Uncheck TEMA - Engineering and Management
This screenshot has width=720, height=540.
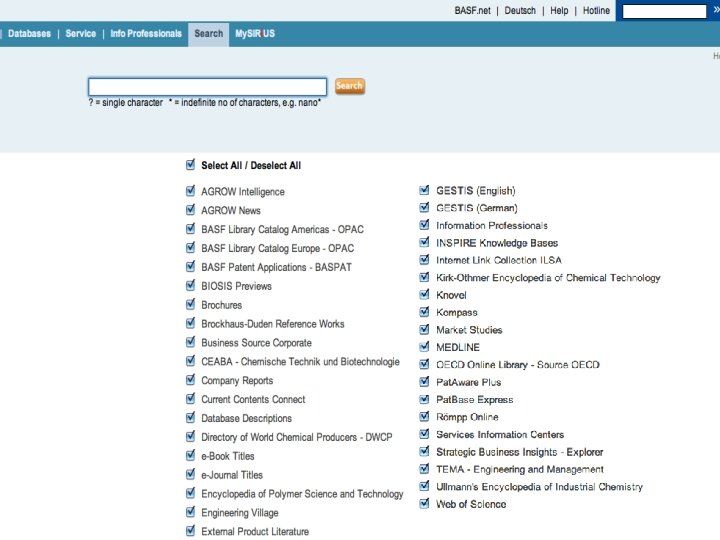coord(425,469)
